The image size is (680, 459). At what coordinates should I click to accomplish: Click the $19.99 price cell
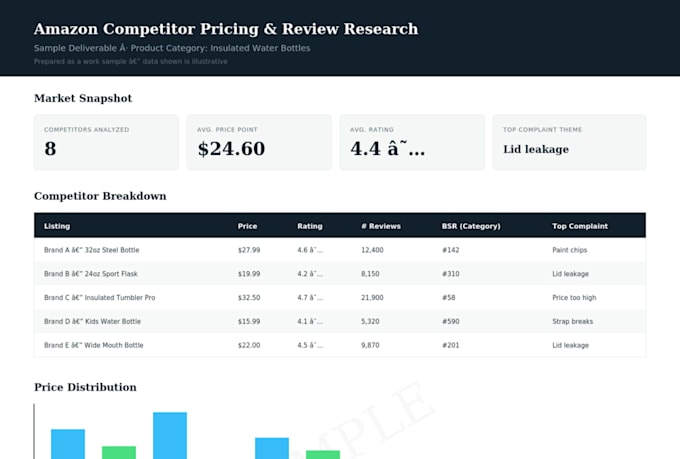click(249, 274)
